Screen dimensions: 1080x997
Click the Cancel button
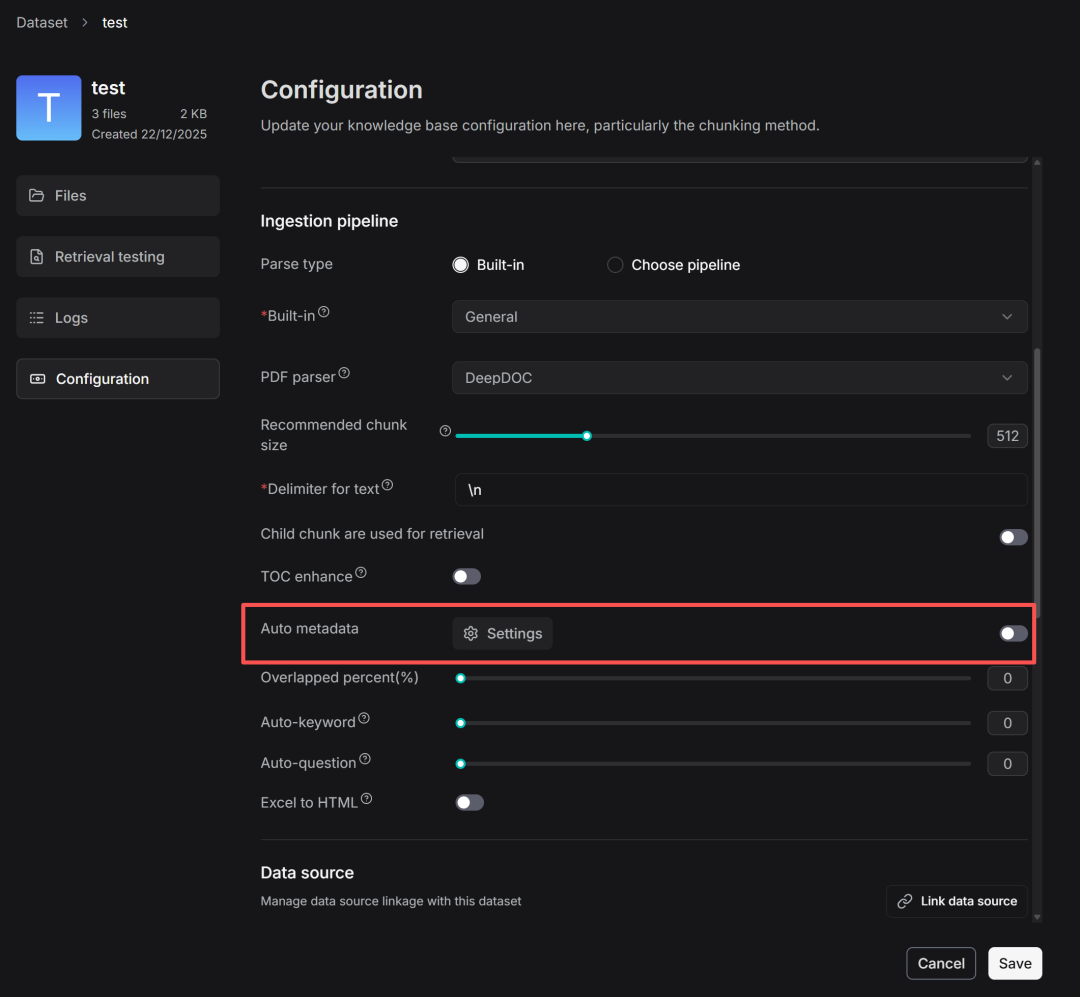point(941,963)
